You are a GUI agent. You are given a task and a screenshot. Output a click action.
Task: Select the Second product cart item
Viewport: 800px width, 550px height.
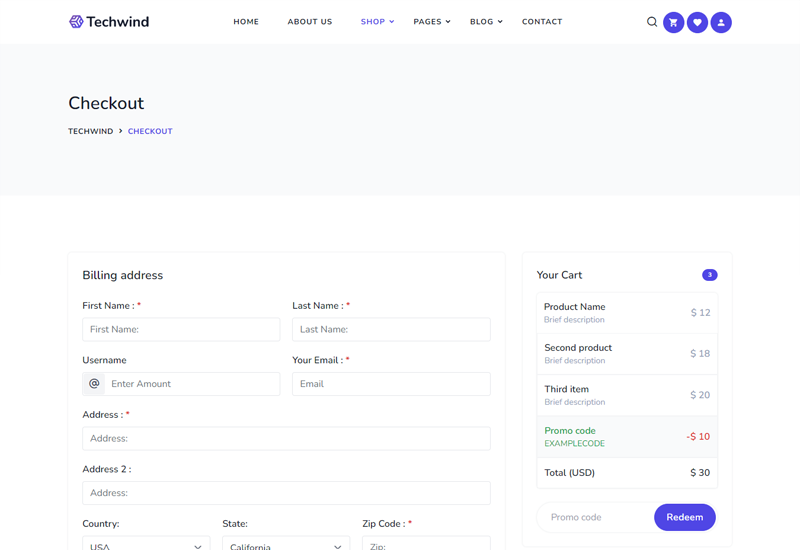point(627,354)
